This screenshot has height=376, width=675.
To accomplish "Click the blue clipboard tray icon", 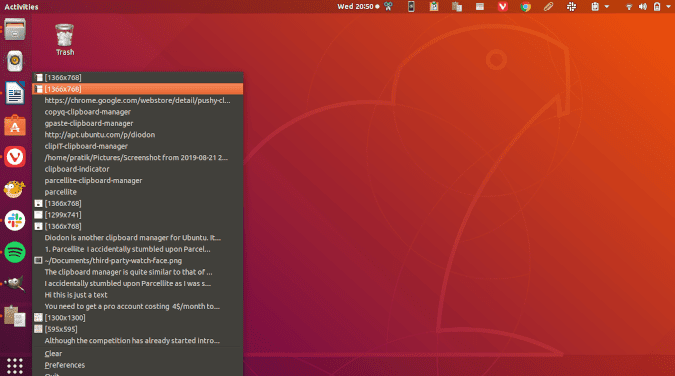I will [434, 6].
